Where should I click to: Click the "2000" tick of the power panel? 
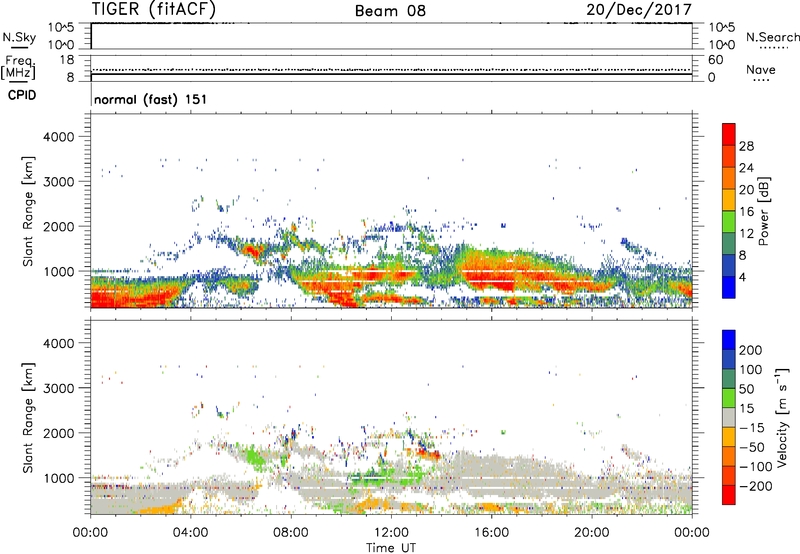pos(59,226)
